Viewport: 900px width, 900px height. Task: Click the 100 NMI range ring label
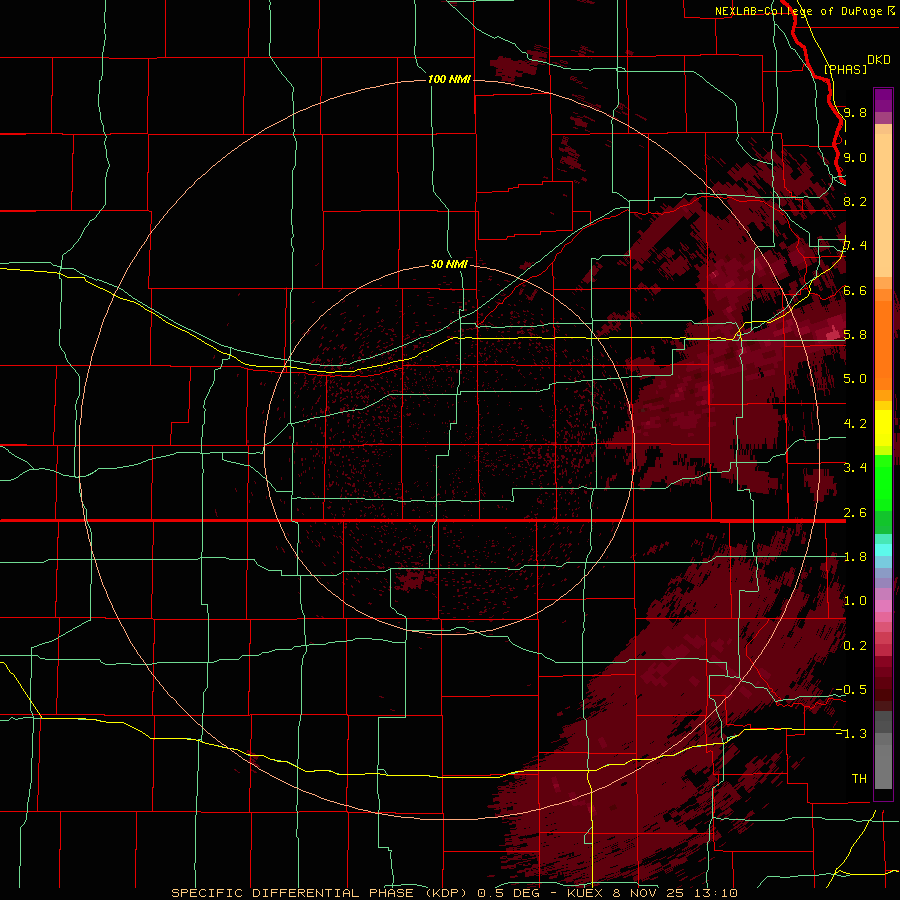pyautogui.click(x=449, y=79)
